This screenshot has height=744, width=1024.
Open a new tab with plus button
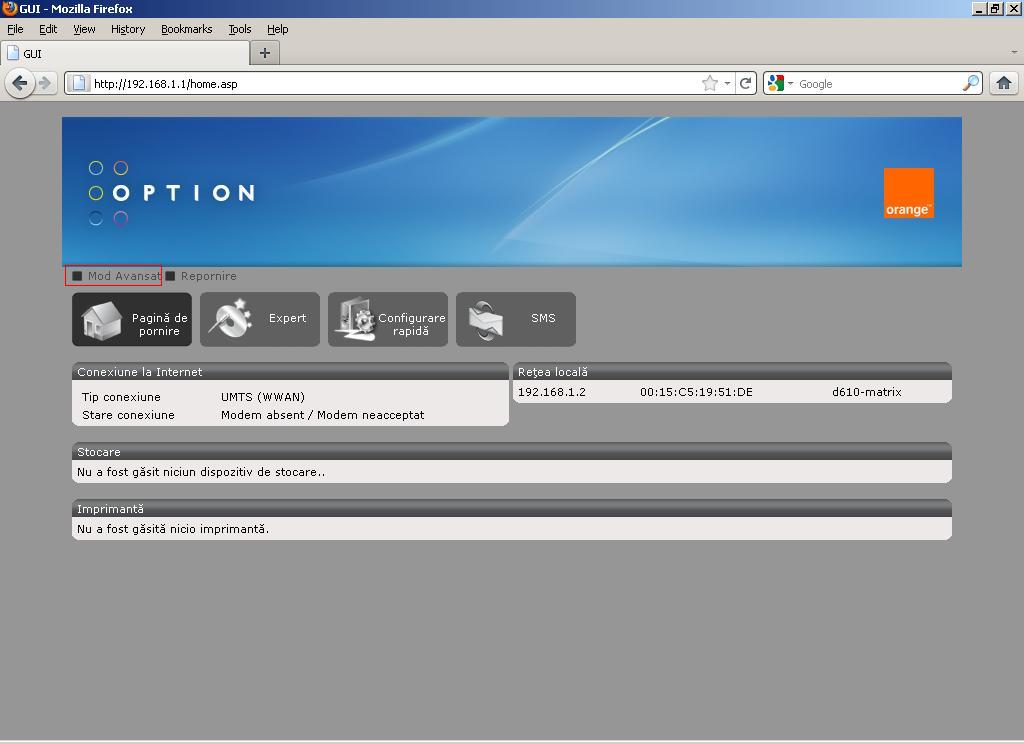pyautogui.click(x=265, y=53)
